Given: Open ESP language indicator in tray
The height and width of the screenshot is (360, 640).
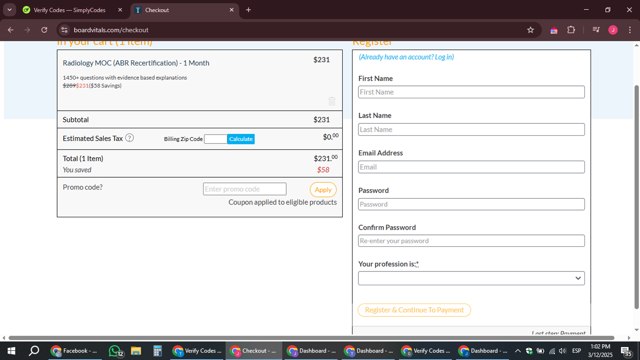Looking at the screenshot, I should tap(576, 351).
